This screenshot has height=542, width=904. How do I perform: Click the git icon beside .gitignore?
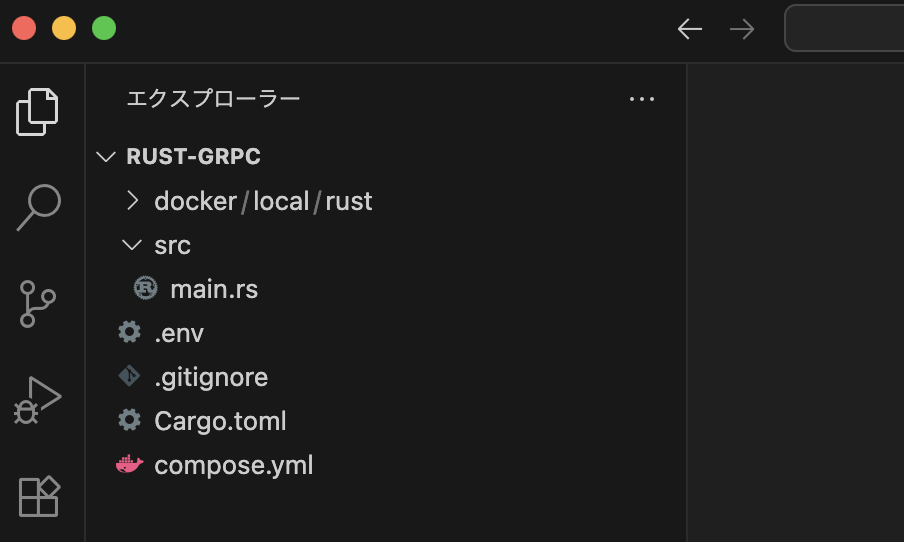(129, 376)
